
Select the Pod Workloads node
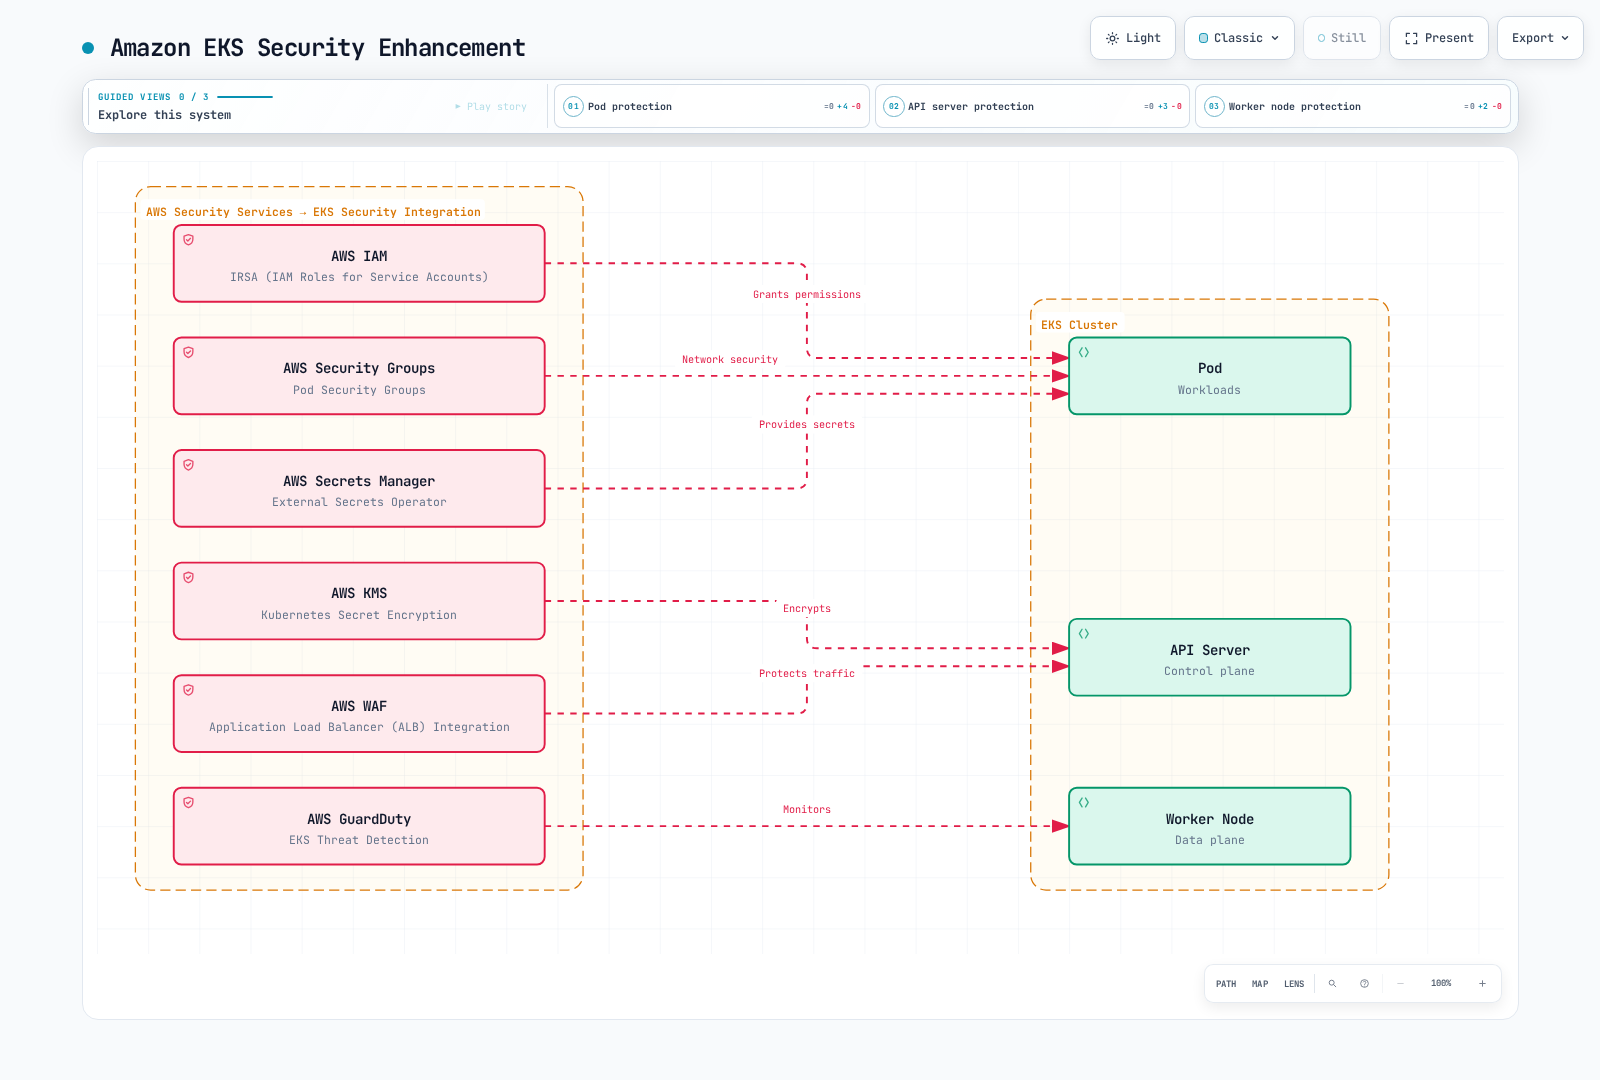pyautogui.click(x=1210, y=376)
